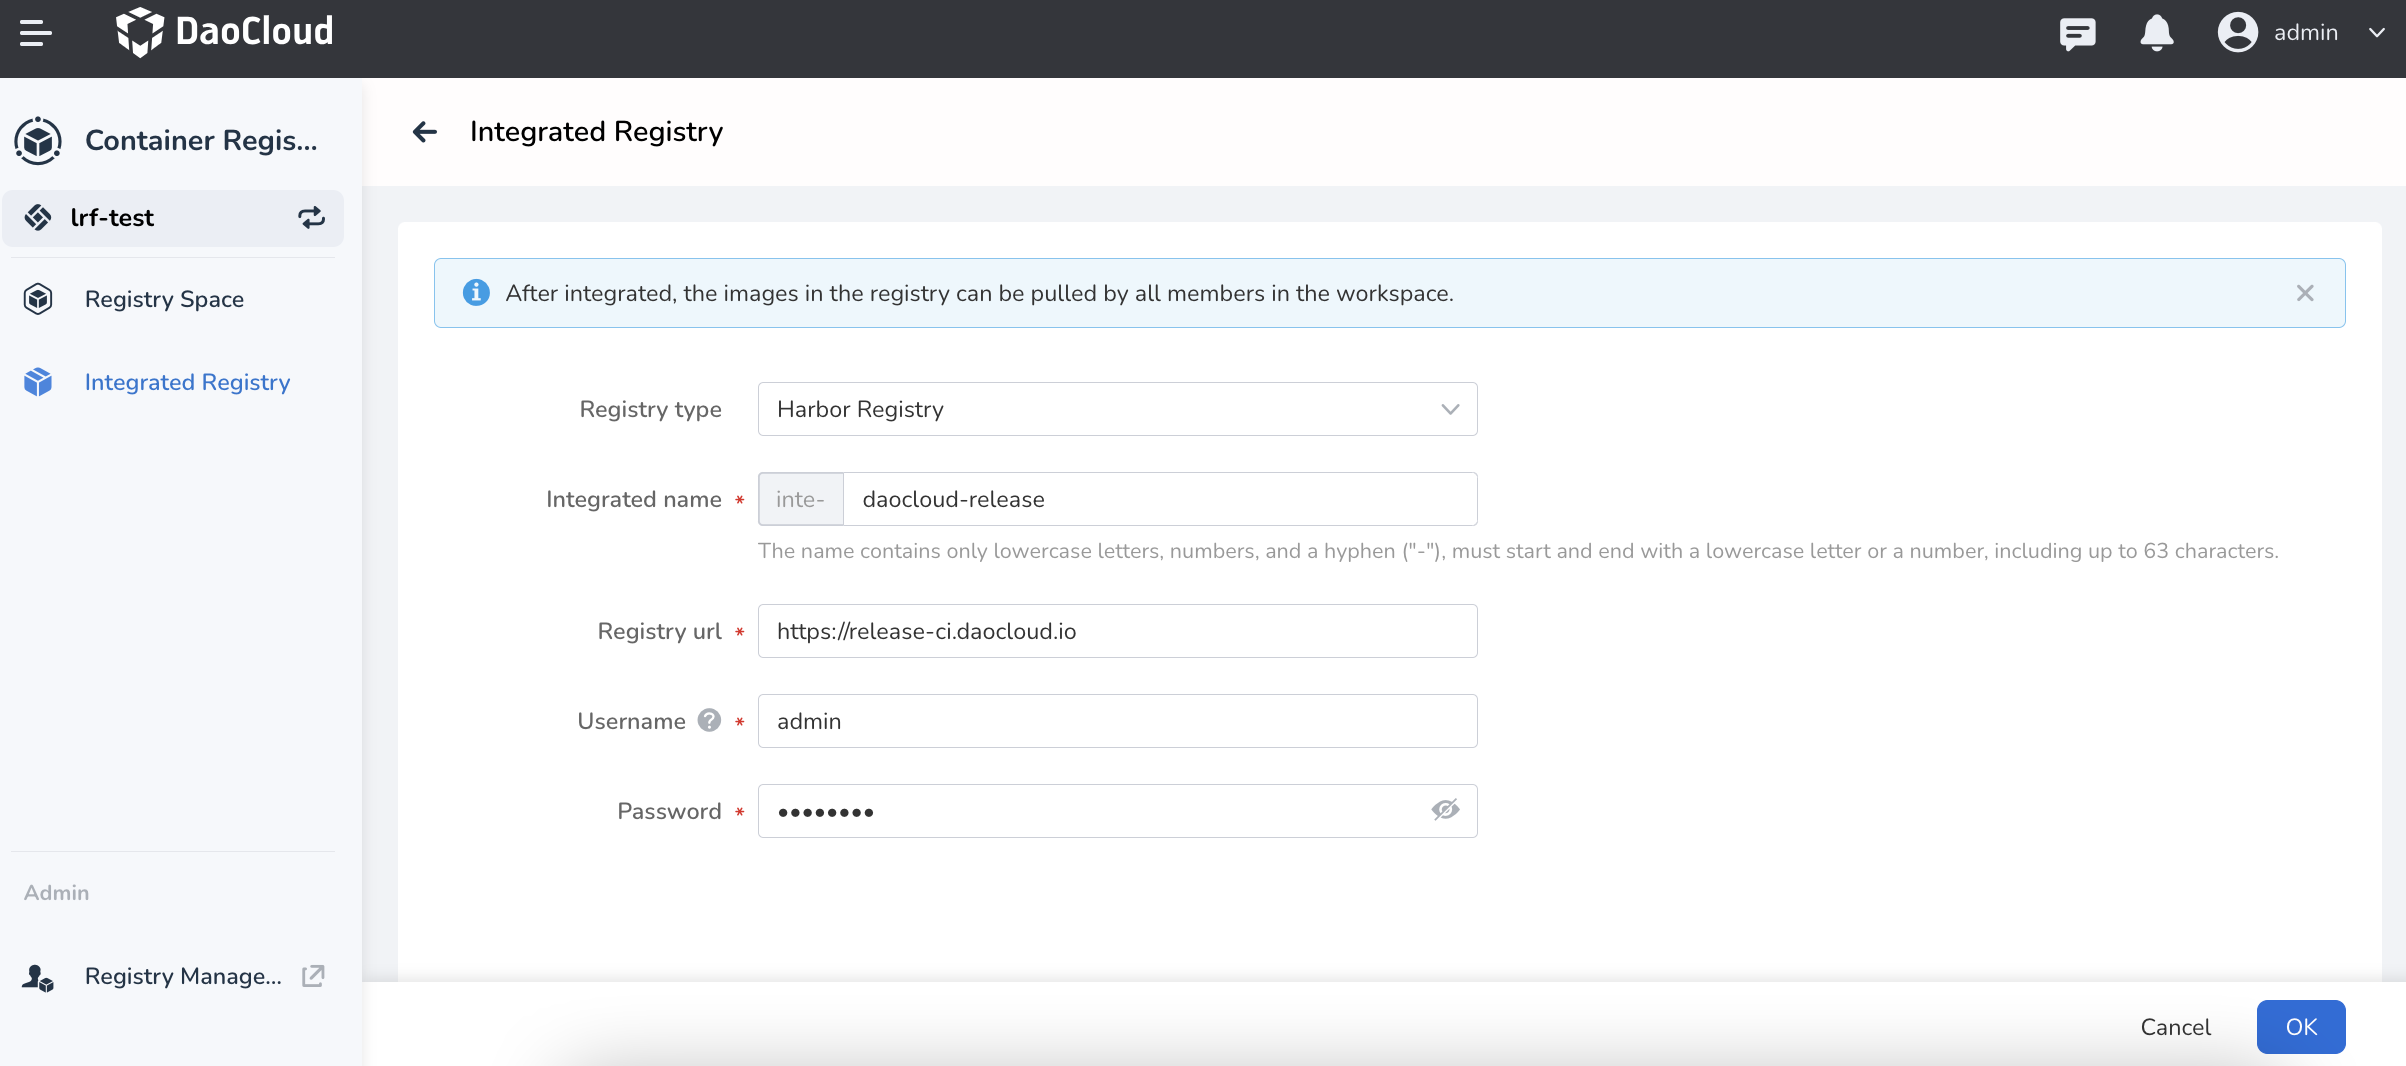Click the lrf-test workspace icon
Screen dimensions: 2406x1066
(x=38, y=218)
